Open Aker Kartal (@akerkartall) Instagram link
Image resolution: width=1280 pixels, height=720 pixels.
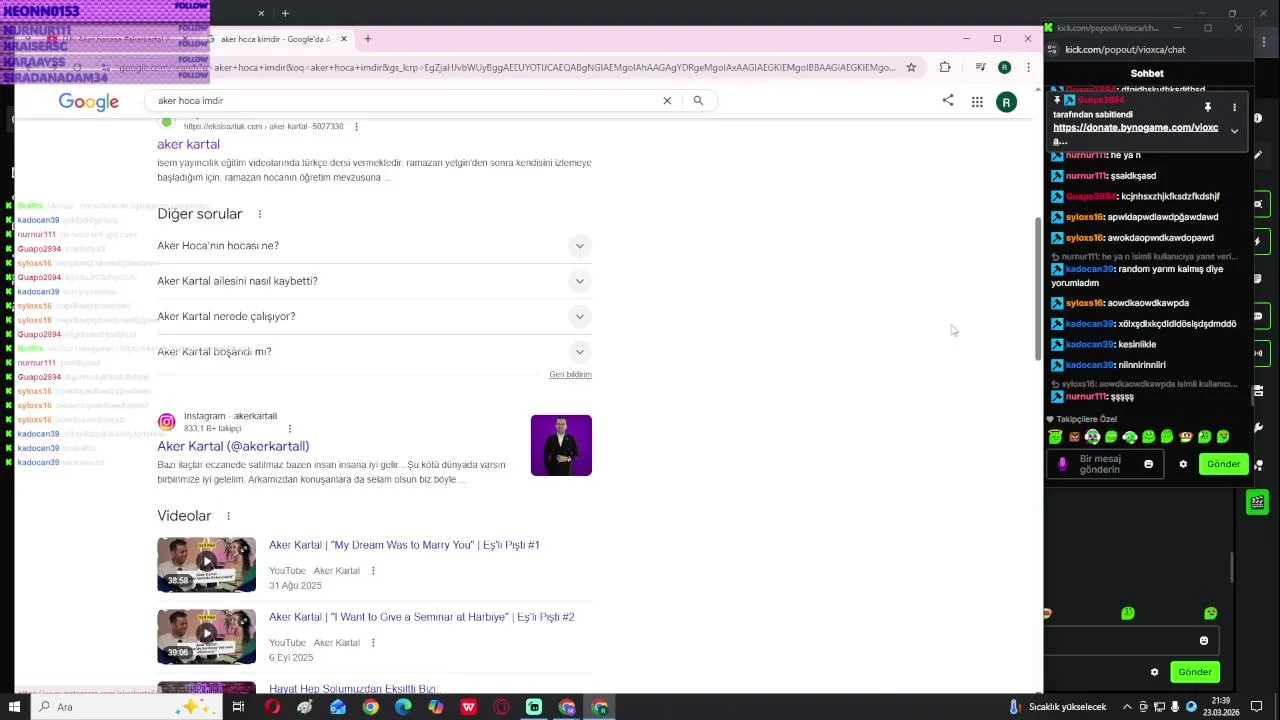233,446
